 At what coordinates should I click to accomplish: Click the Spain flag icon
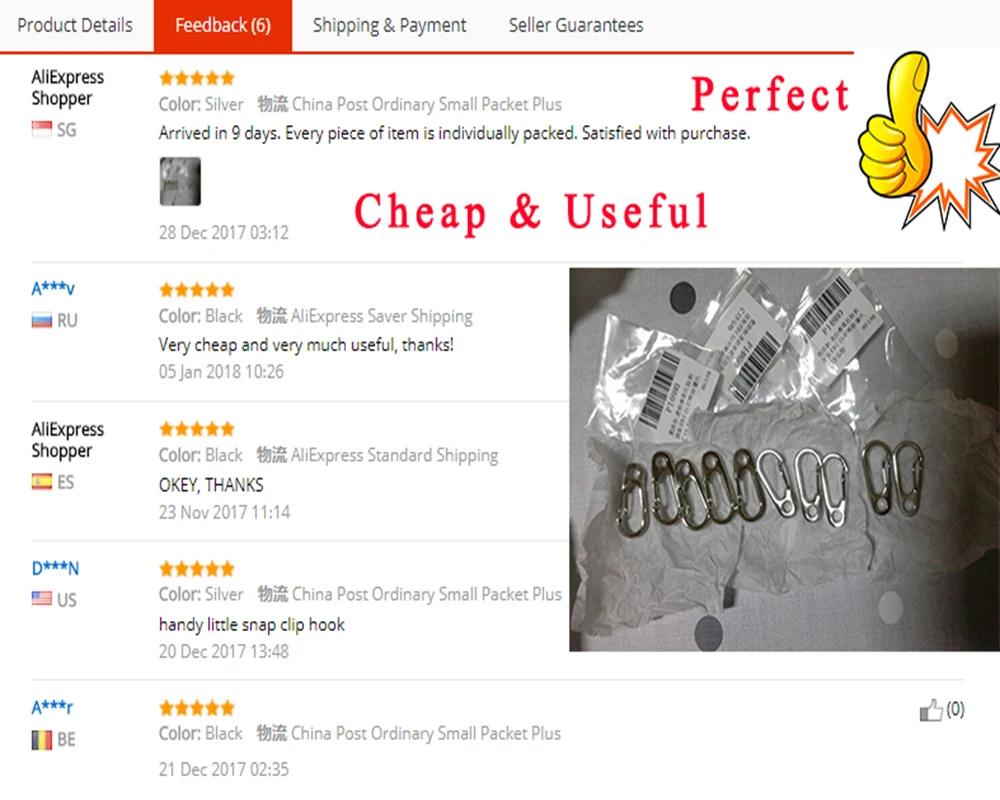coord(41,481)
